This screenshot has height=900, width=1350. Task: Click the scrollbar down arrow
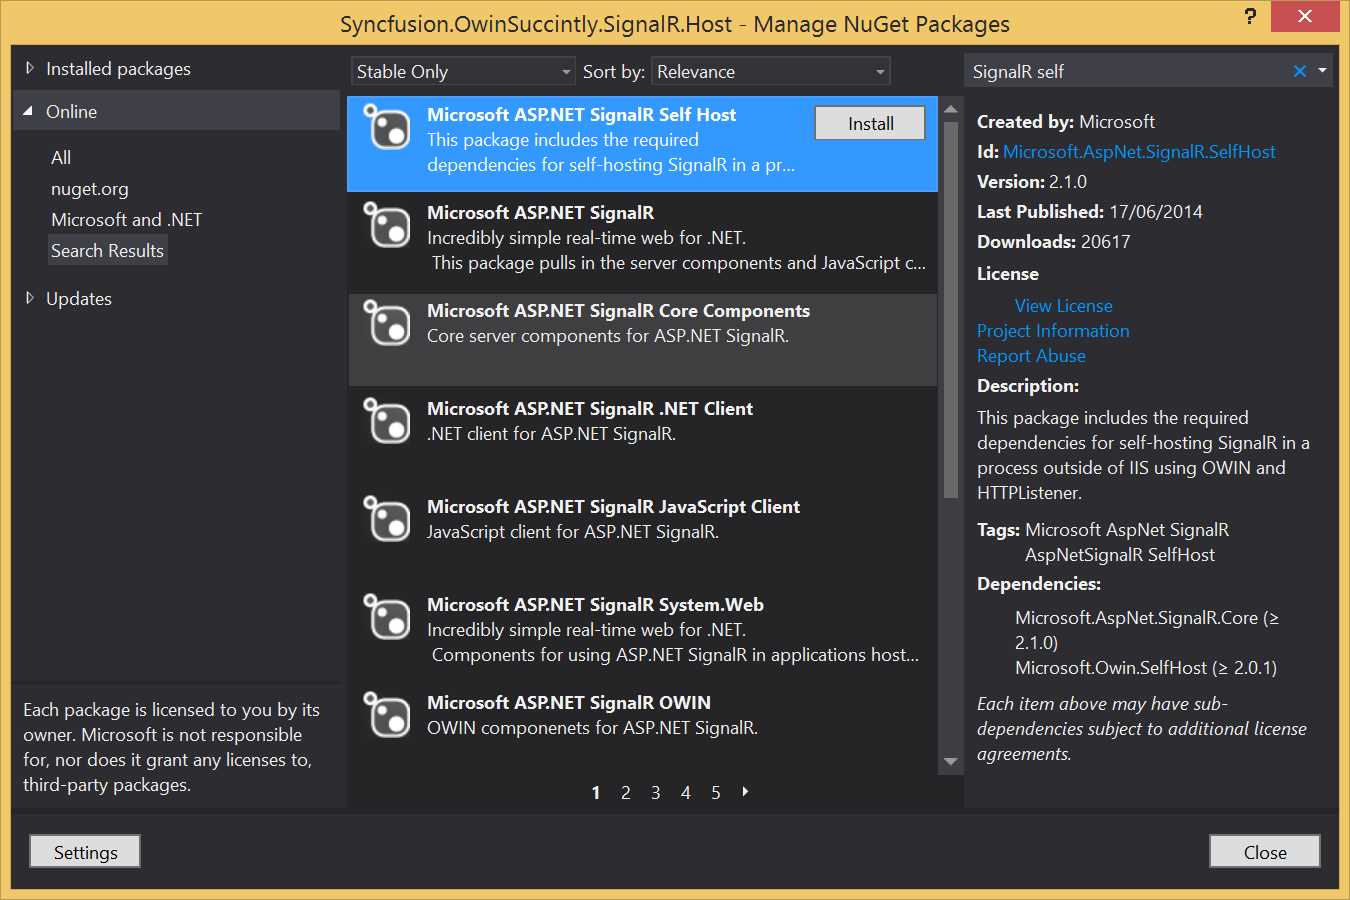coord(951,761)
